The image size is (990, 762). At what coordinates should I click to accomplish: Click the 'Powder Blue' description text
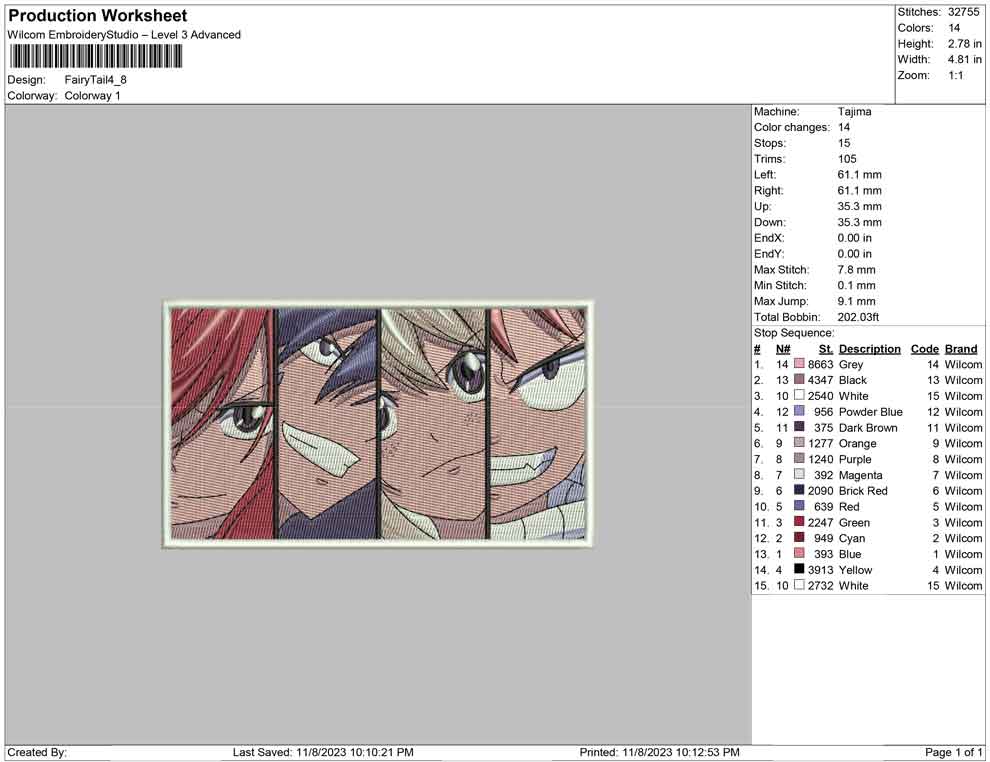(x=871, y=412)
